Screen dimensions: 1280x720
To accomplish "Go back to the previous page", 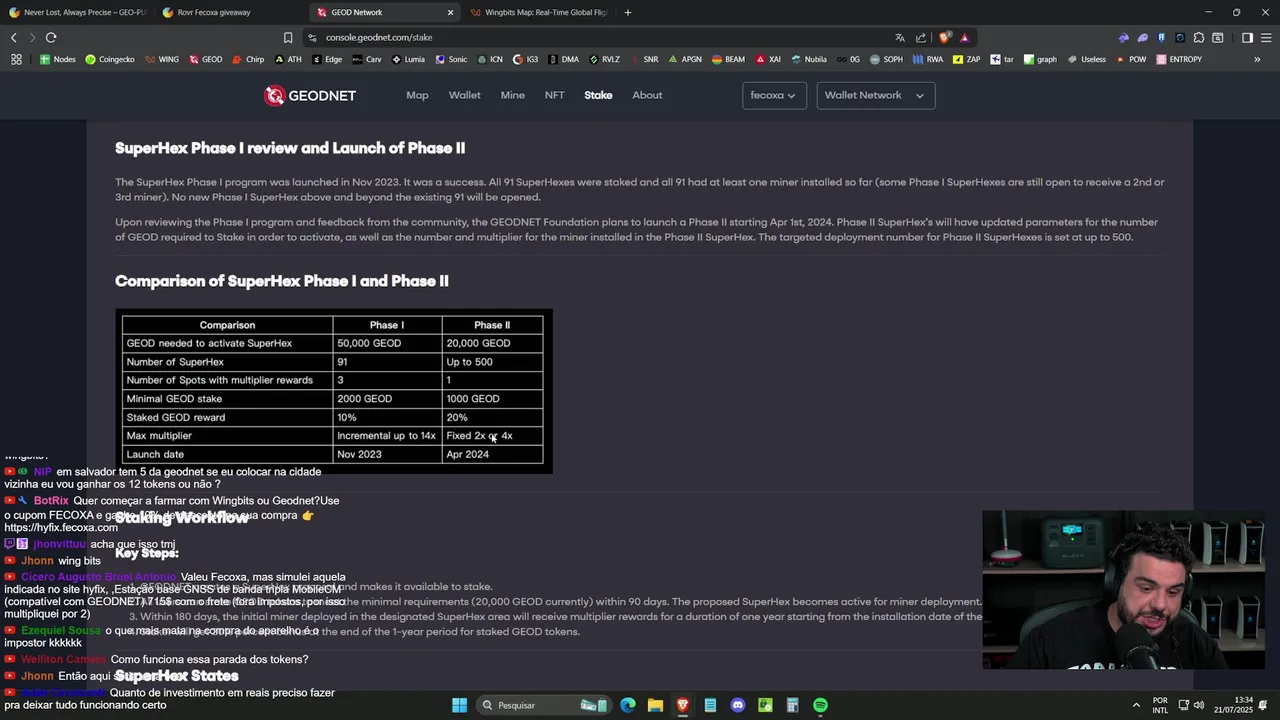I will [13, 37].
